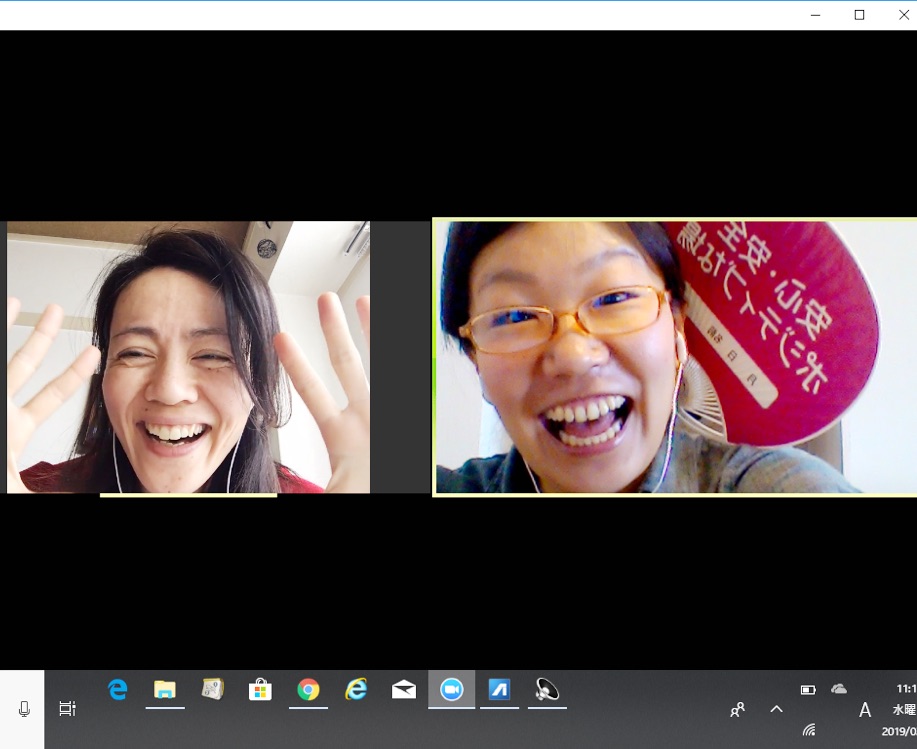Expand the hidden system tray icons chevron
This screenshot has width=917, height=749.
point(776,709)
